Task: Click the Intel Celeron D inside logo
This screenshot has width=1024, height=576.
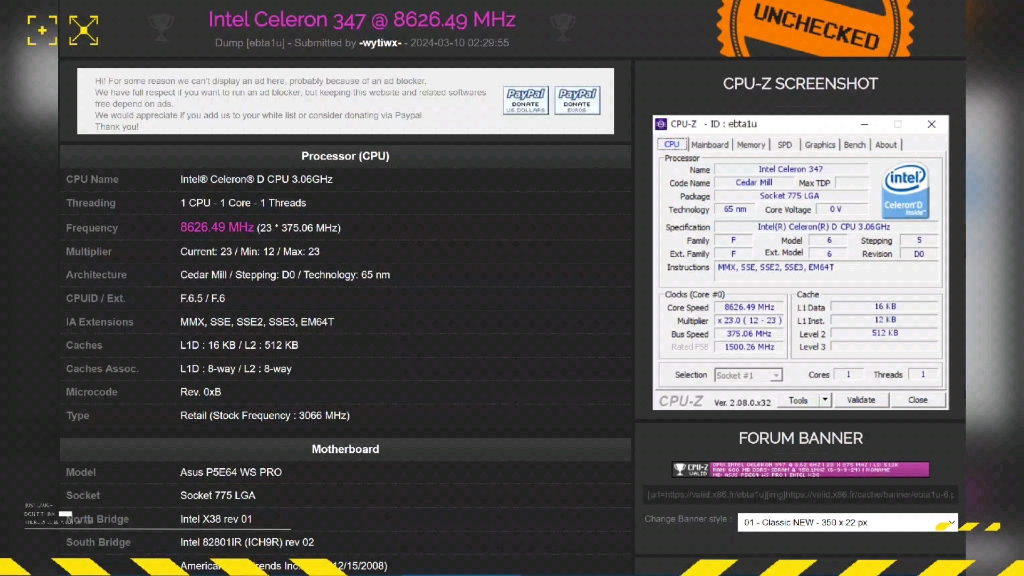Action: click(x=904, y=191)
